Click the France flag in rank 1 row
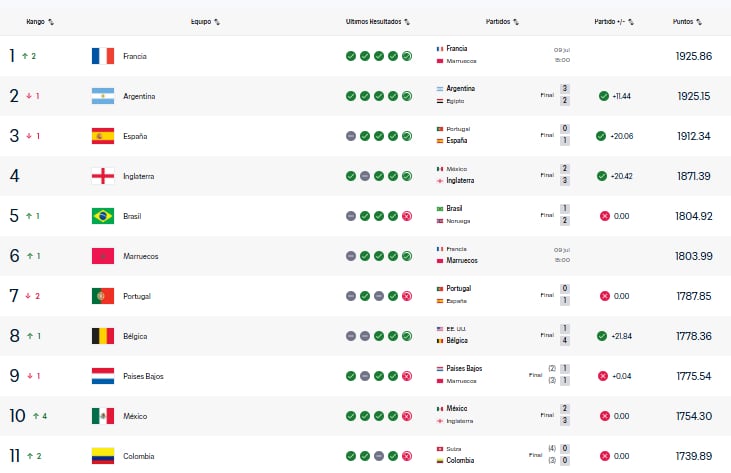 click(x=103, y=56)
